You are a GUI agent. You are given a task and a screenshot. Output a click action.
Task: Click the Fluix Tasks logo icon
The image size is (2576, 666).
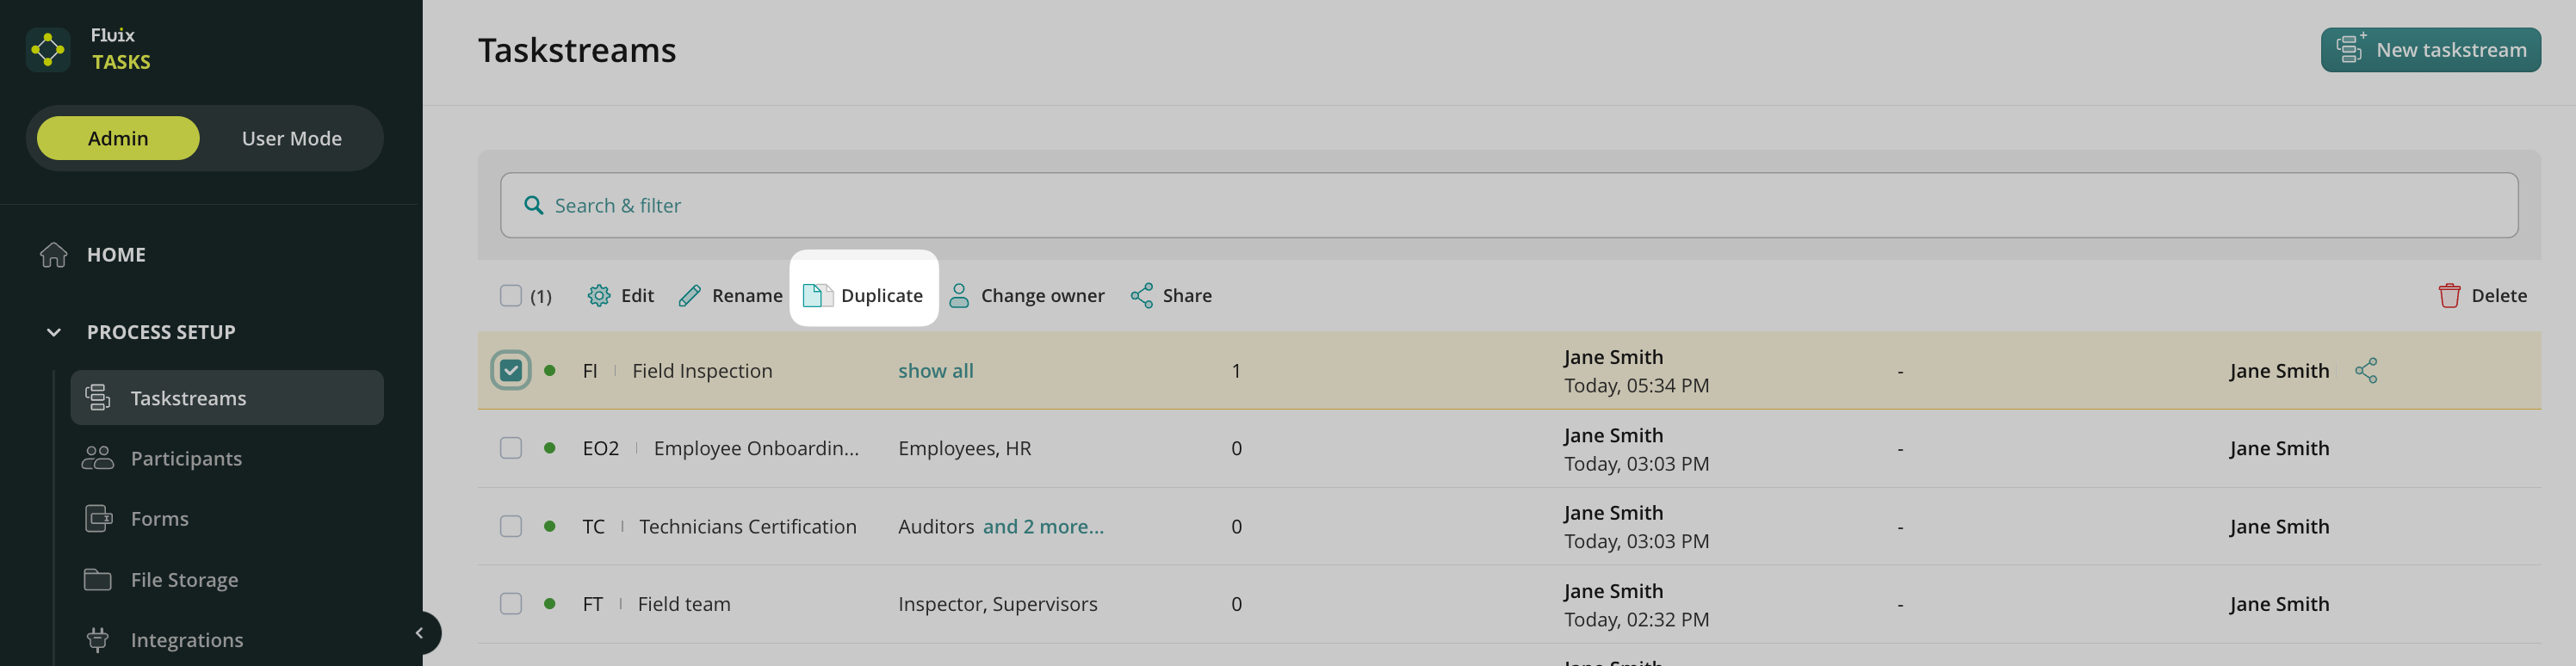(48, 49)
